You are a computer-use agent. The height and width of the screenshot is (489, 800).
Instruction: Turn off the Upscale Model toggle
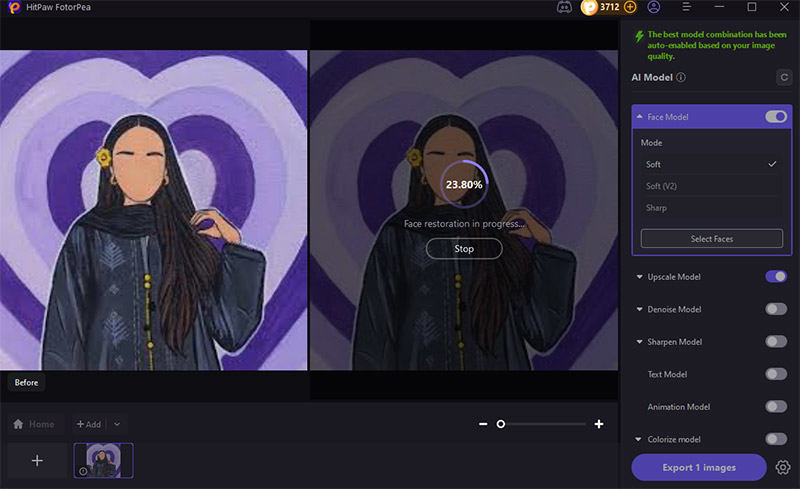pyautogui.click(x=776, y=276)
